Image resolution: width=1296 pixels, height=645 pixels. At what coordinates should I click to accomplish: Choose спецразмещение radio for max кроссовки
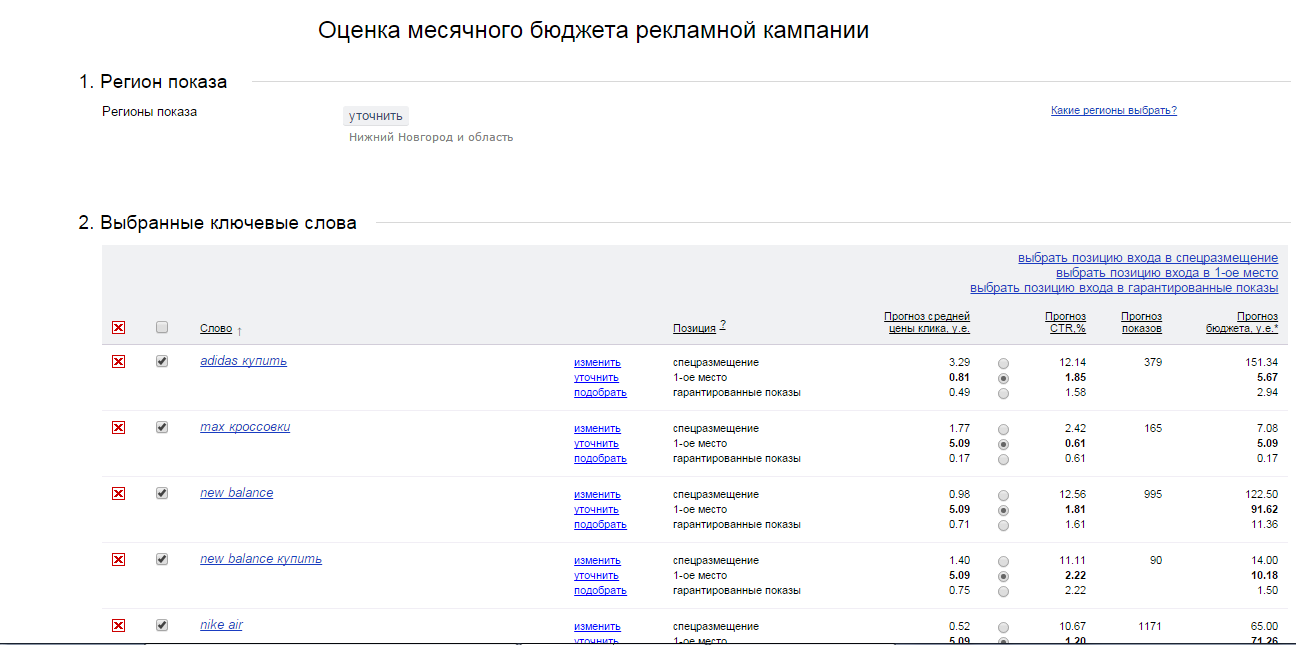(x=1003, y=429)
